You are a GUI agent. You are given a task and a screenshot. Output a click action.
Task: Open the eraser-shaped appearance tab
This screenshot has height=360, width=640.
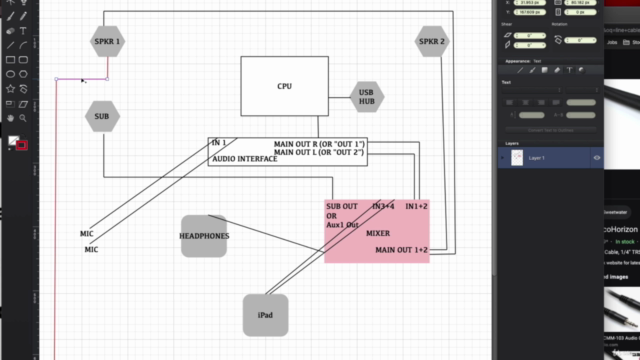coord(557,70)
